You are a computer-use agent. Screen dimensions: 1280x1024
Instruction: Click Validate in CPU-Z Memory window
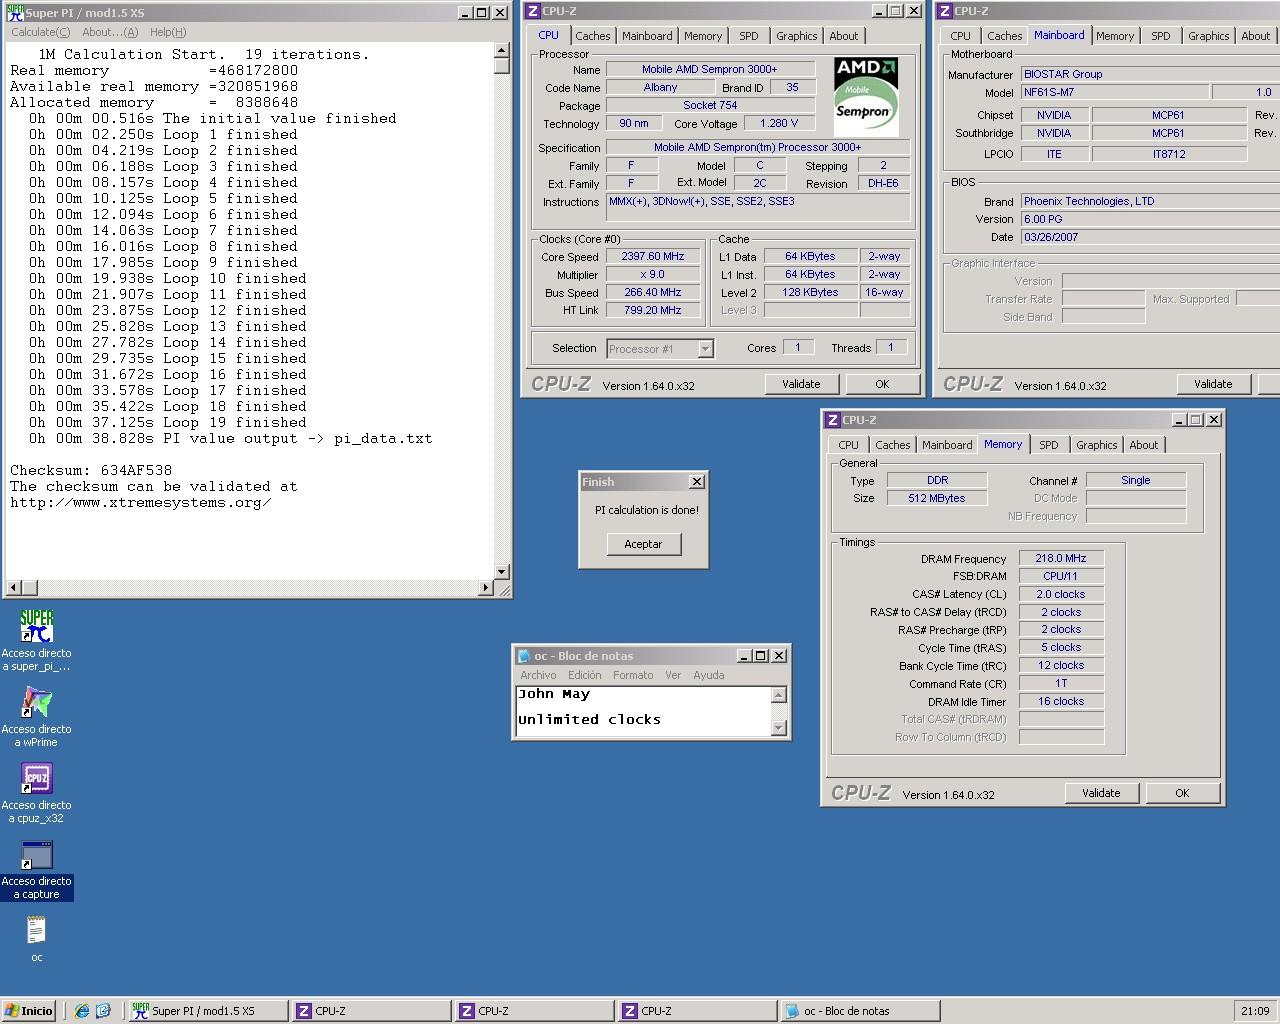(x=1101, y=793)
